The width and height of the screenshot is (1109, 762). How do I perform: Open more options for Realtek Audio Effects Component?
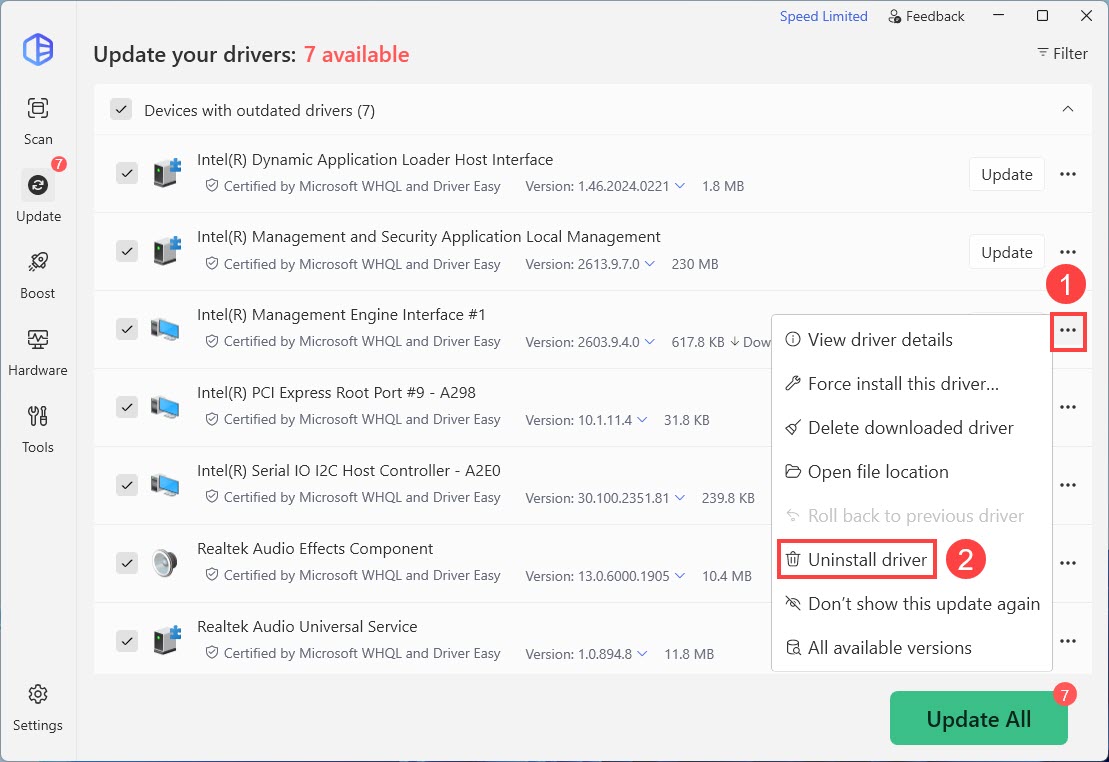click(1067, 563)
